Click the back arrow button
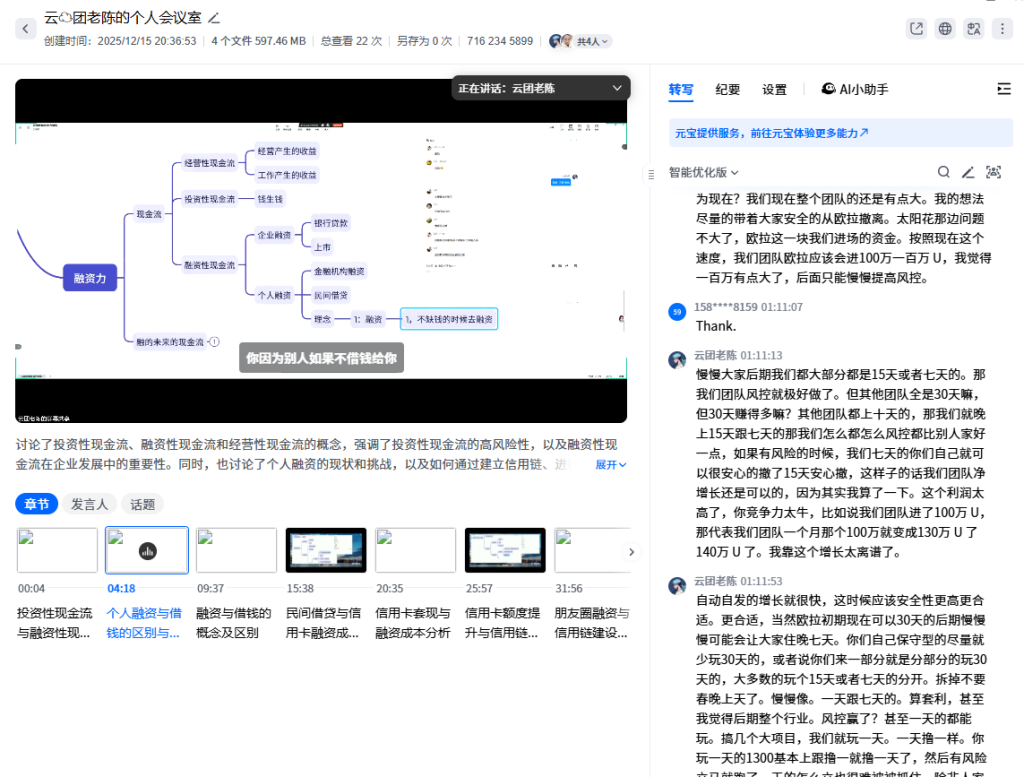The width and height of the screenshot is (1024, 777). 26,28
